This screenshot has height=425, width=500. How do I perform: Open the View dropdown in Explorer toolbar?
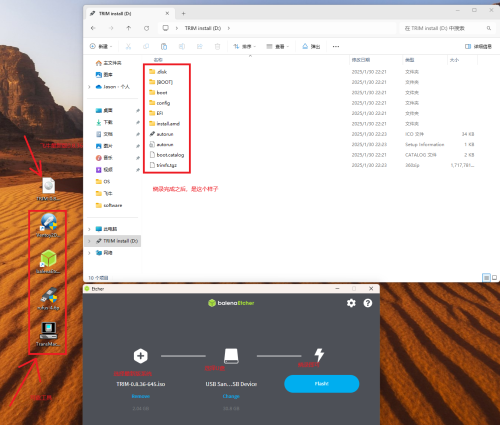(x=278, y=47)
